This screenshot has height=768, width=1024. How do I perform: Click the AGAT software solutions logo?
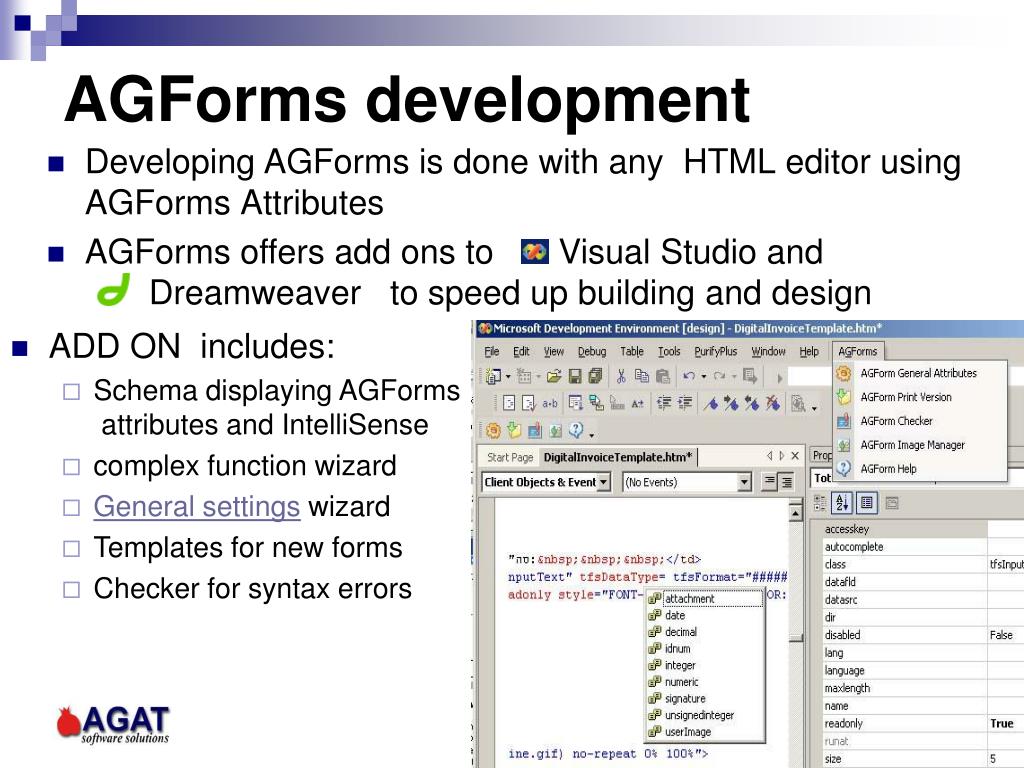(x=113, y=725)
